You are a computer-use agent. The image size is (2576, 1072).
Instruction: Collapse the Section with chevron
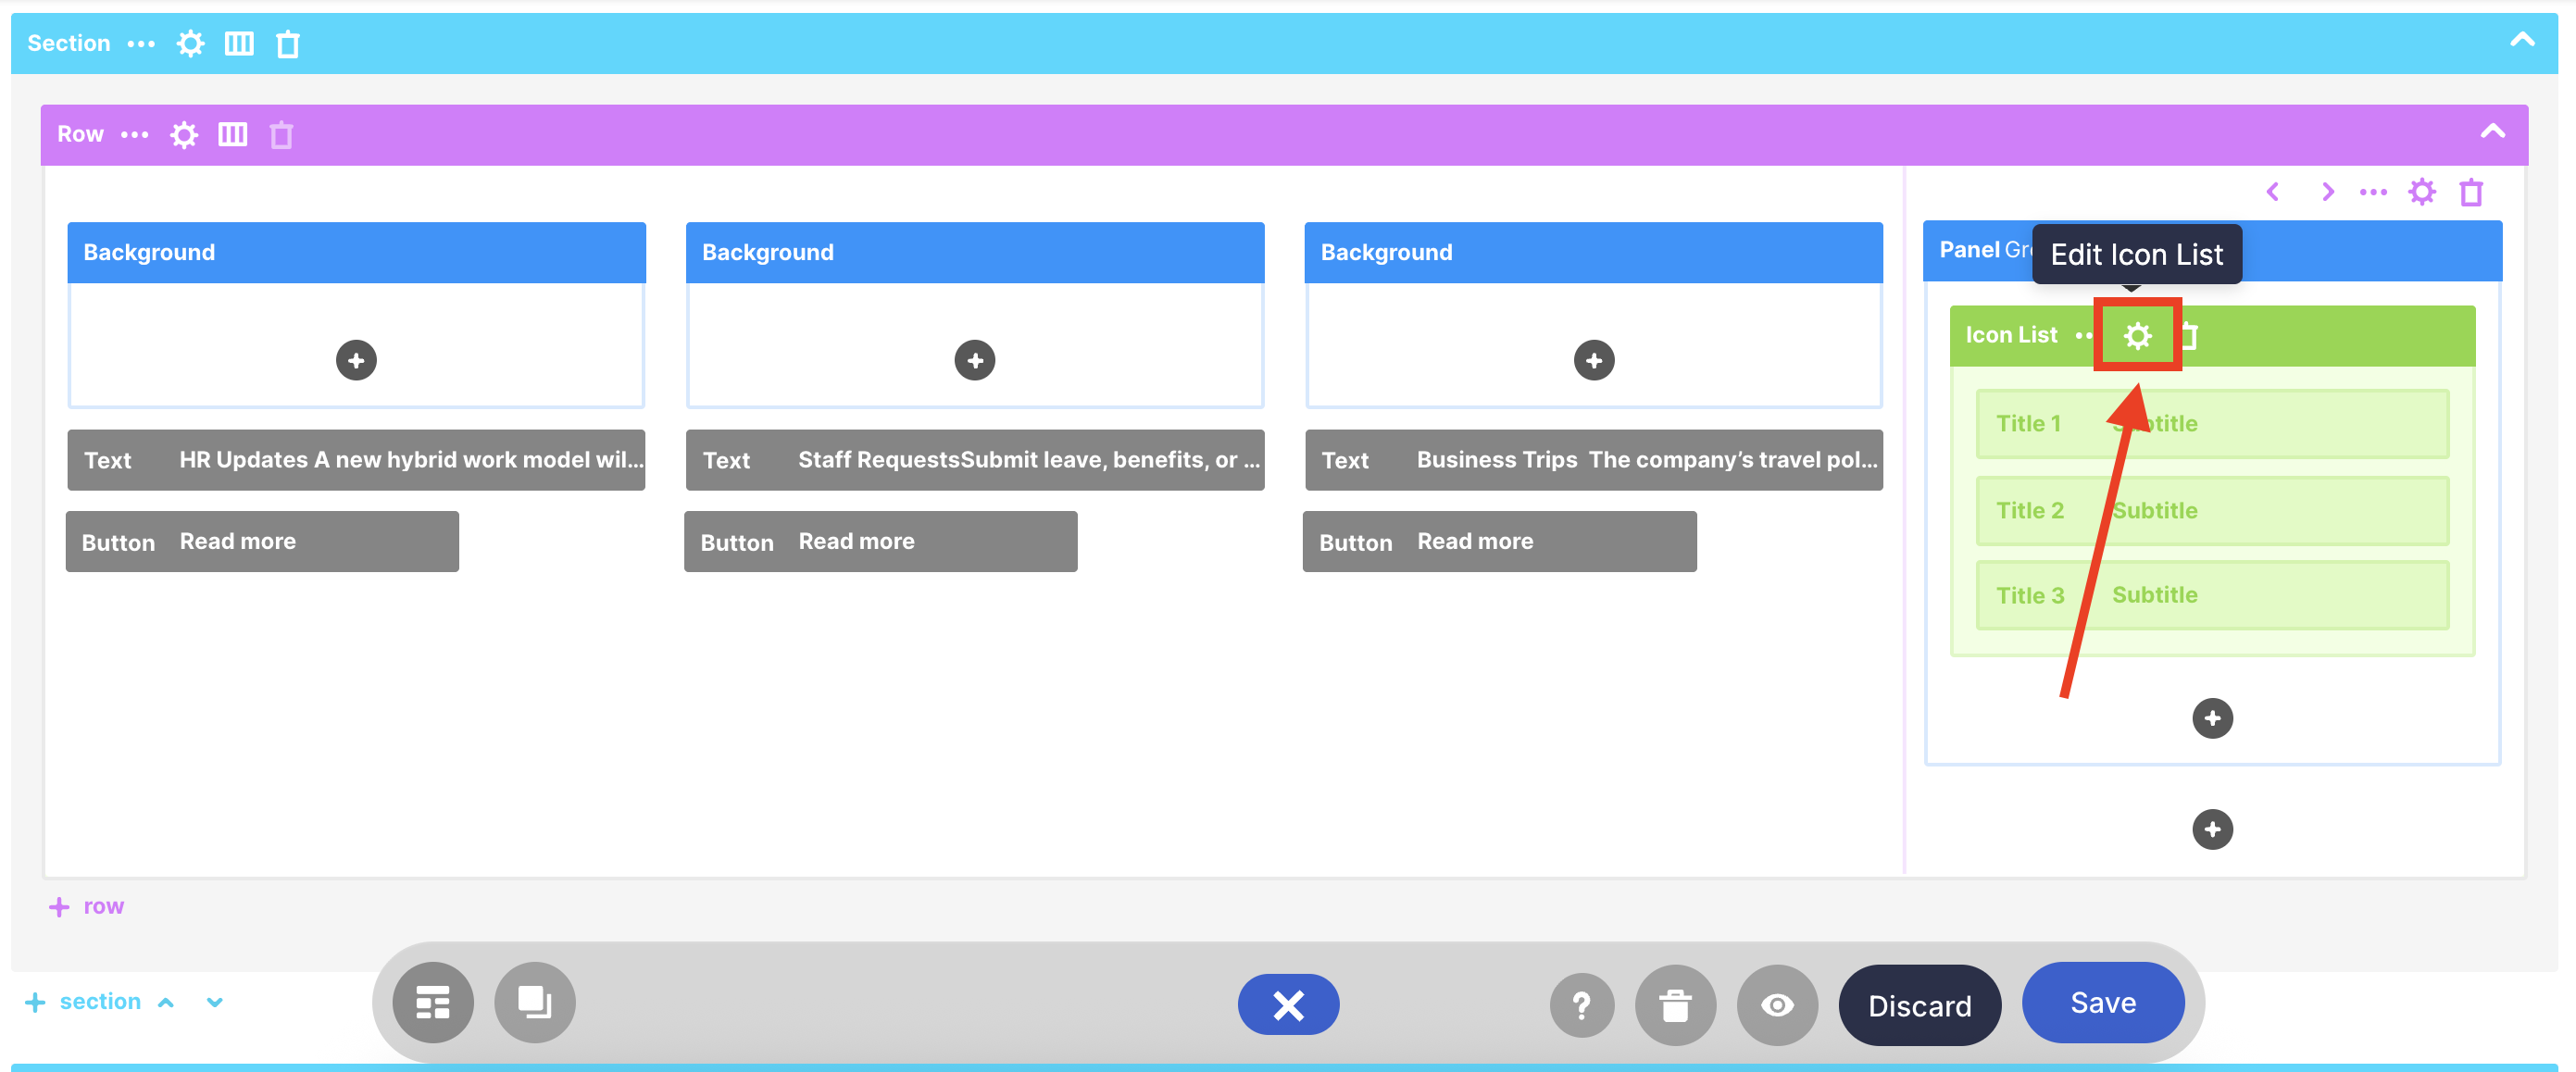[2522, 41]
